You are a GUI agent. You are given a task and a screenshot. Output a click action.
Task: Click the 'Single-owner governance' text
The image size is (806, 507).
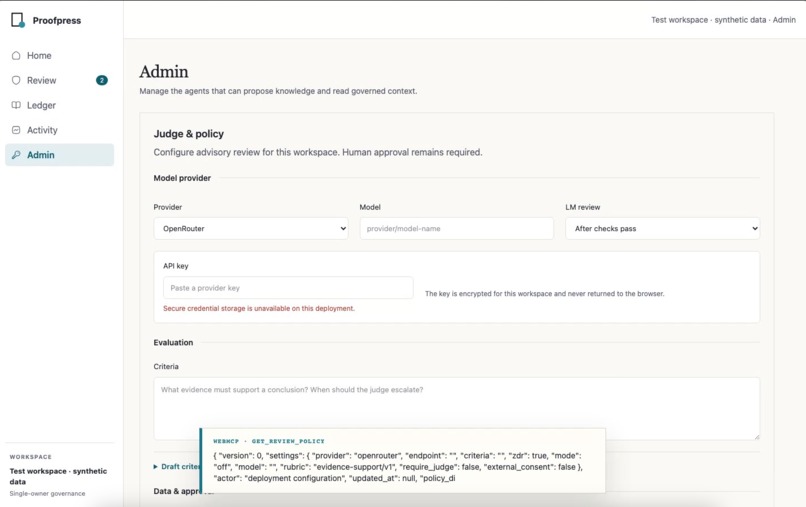point(47,494)
